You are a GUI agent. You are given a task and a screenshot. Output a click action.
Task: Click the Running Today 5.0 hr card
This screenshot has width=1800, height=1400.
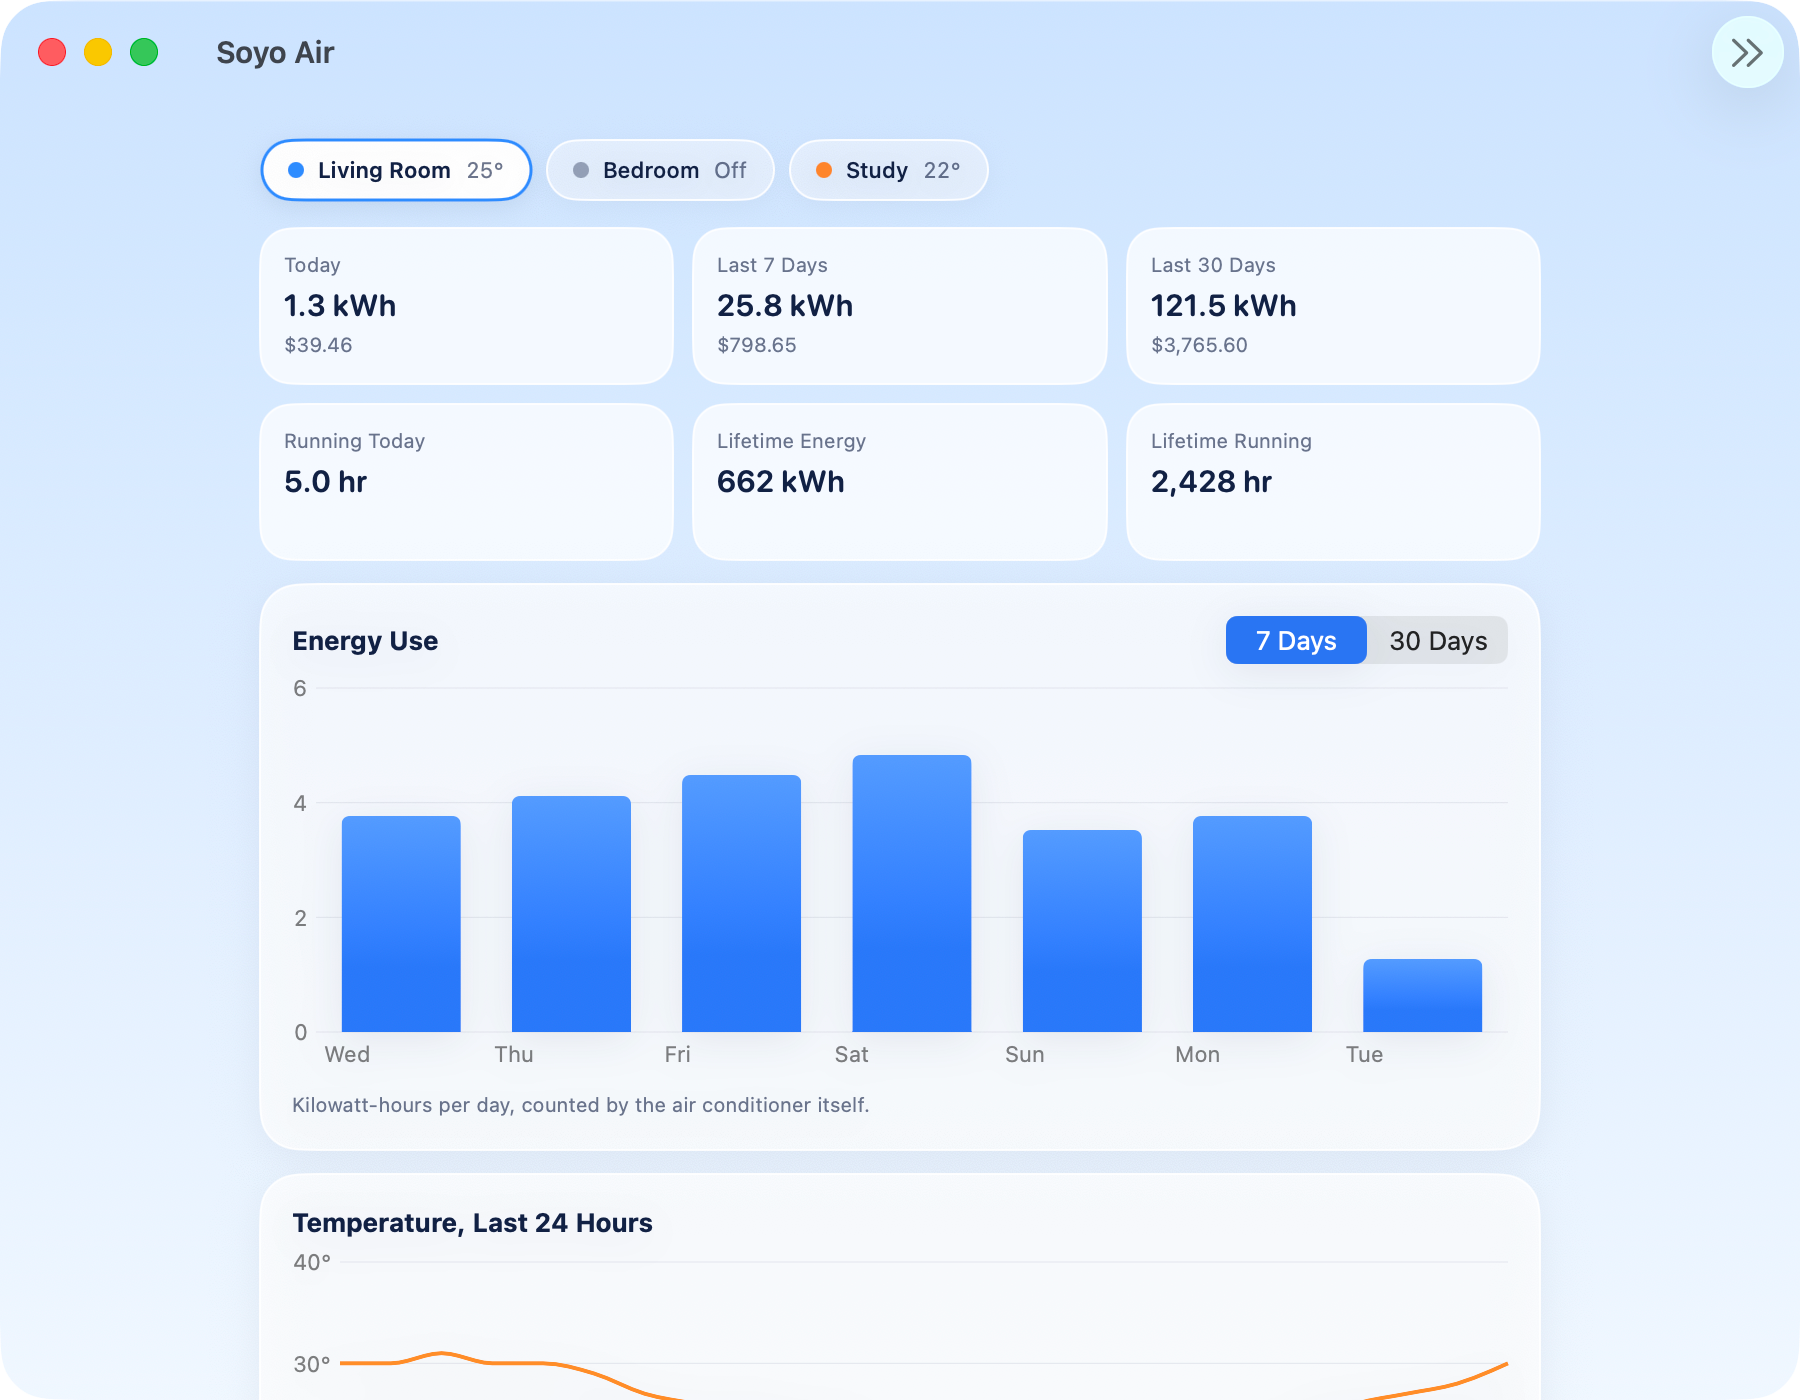pyautogui.click(x=466, y=482)
